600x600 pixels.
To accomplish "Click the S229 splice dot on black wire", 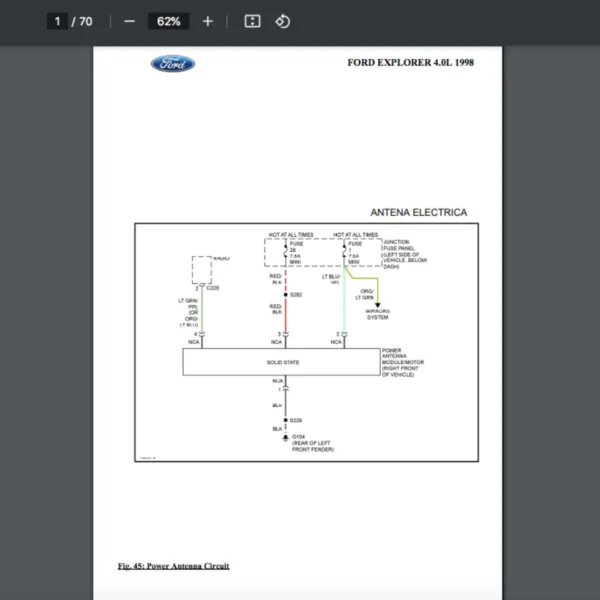I will 286,420.
